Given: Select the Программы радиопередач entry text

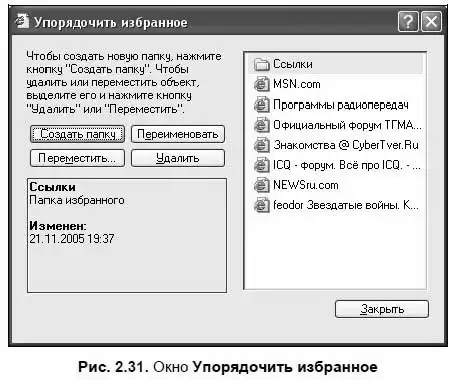Looking at the screenshot, I should pos(340,105).
